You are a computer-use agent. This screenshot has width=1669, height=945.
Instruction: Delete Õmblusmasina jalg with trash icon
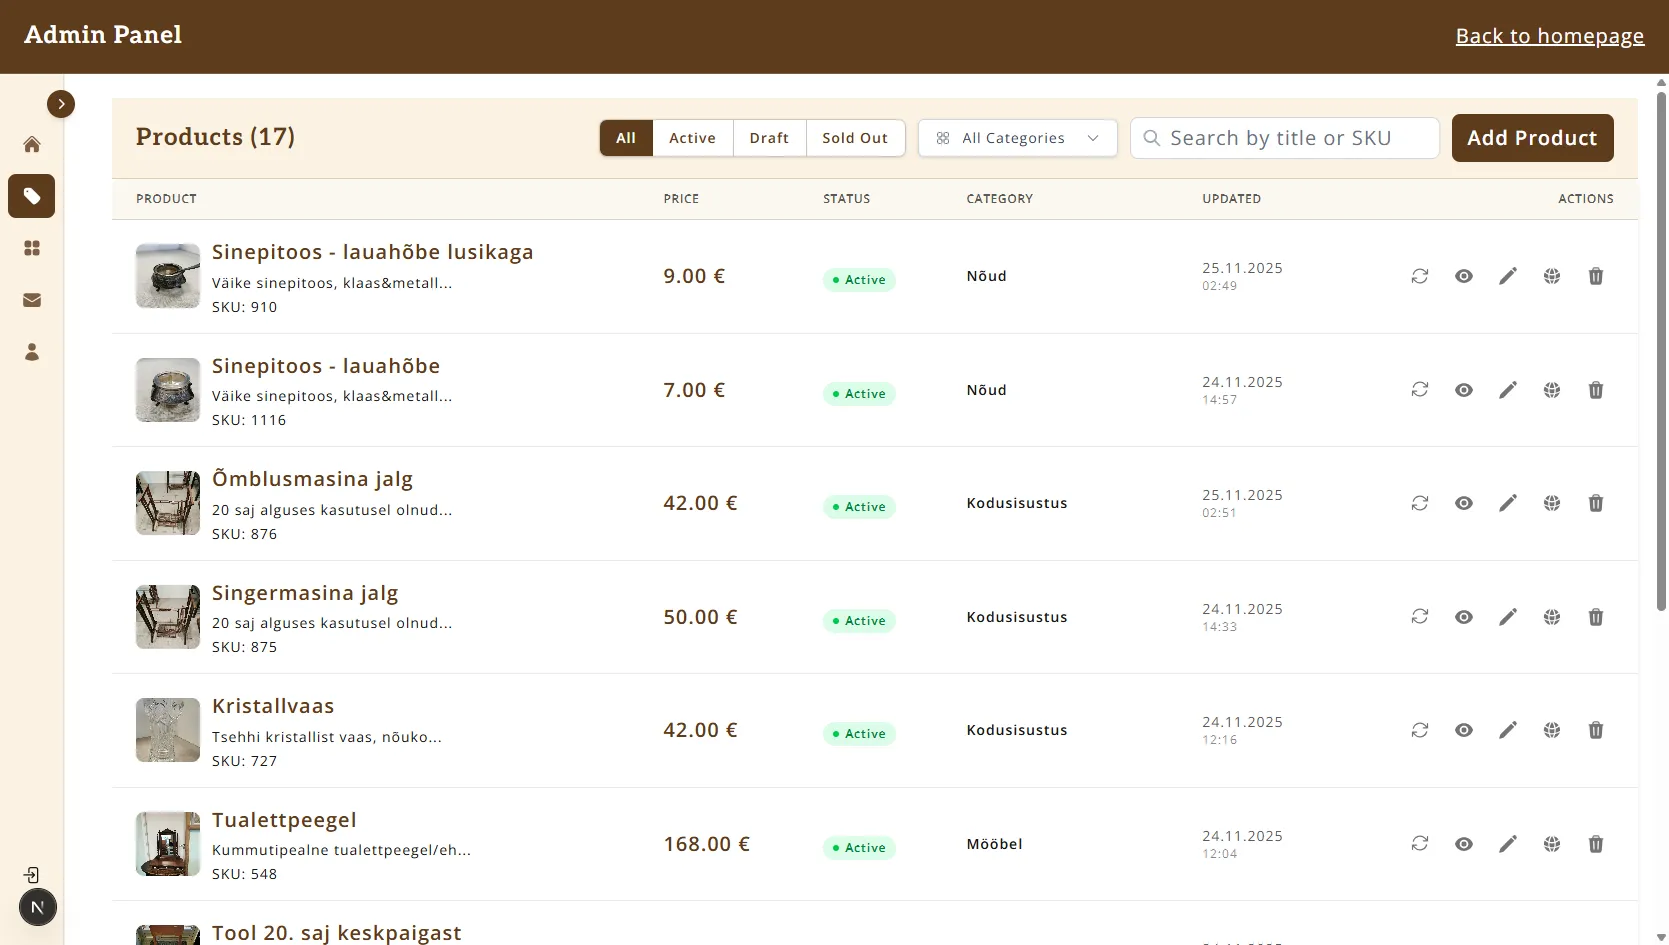(1596, 503)
